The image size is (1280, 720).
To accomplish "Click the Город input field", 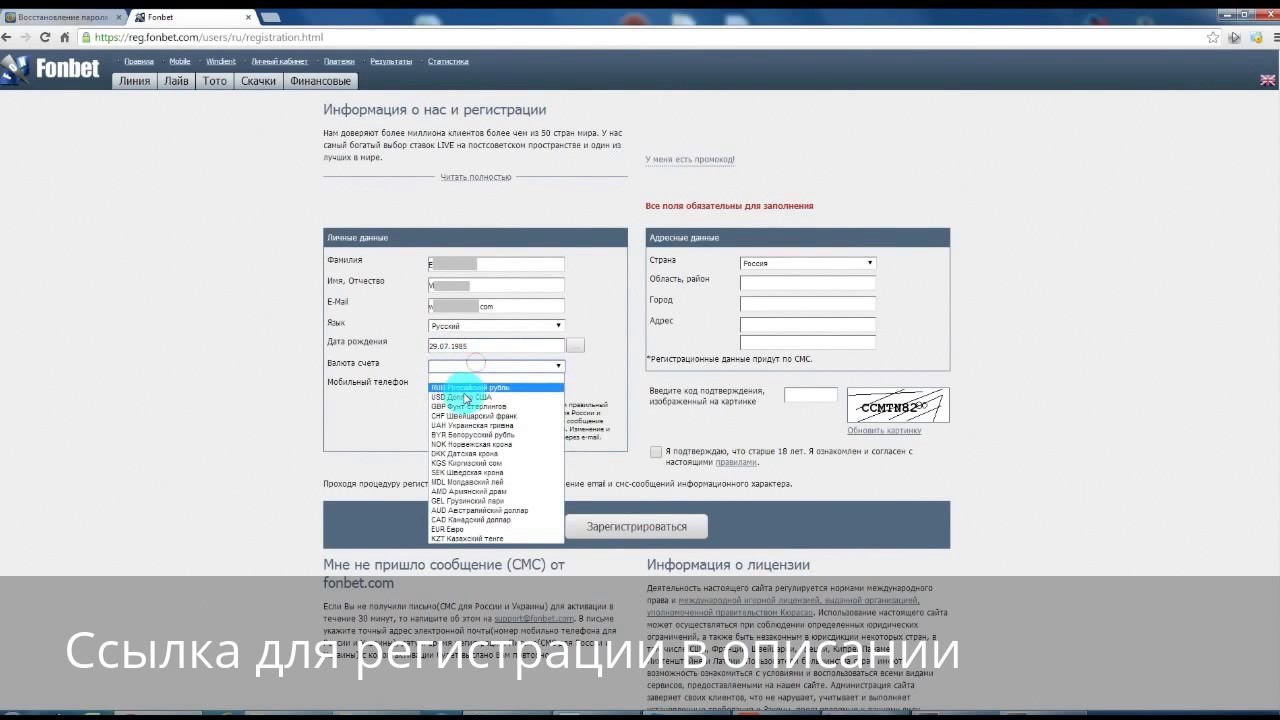I will pos(808,303).
